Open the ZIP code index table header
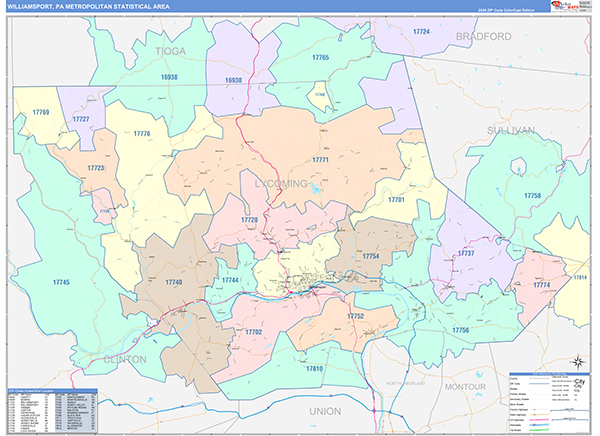 pyautogui.click(x=52, y=390)
